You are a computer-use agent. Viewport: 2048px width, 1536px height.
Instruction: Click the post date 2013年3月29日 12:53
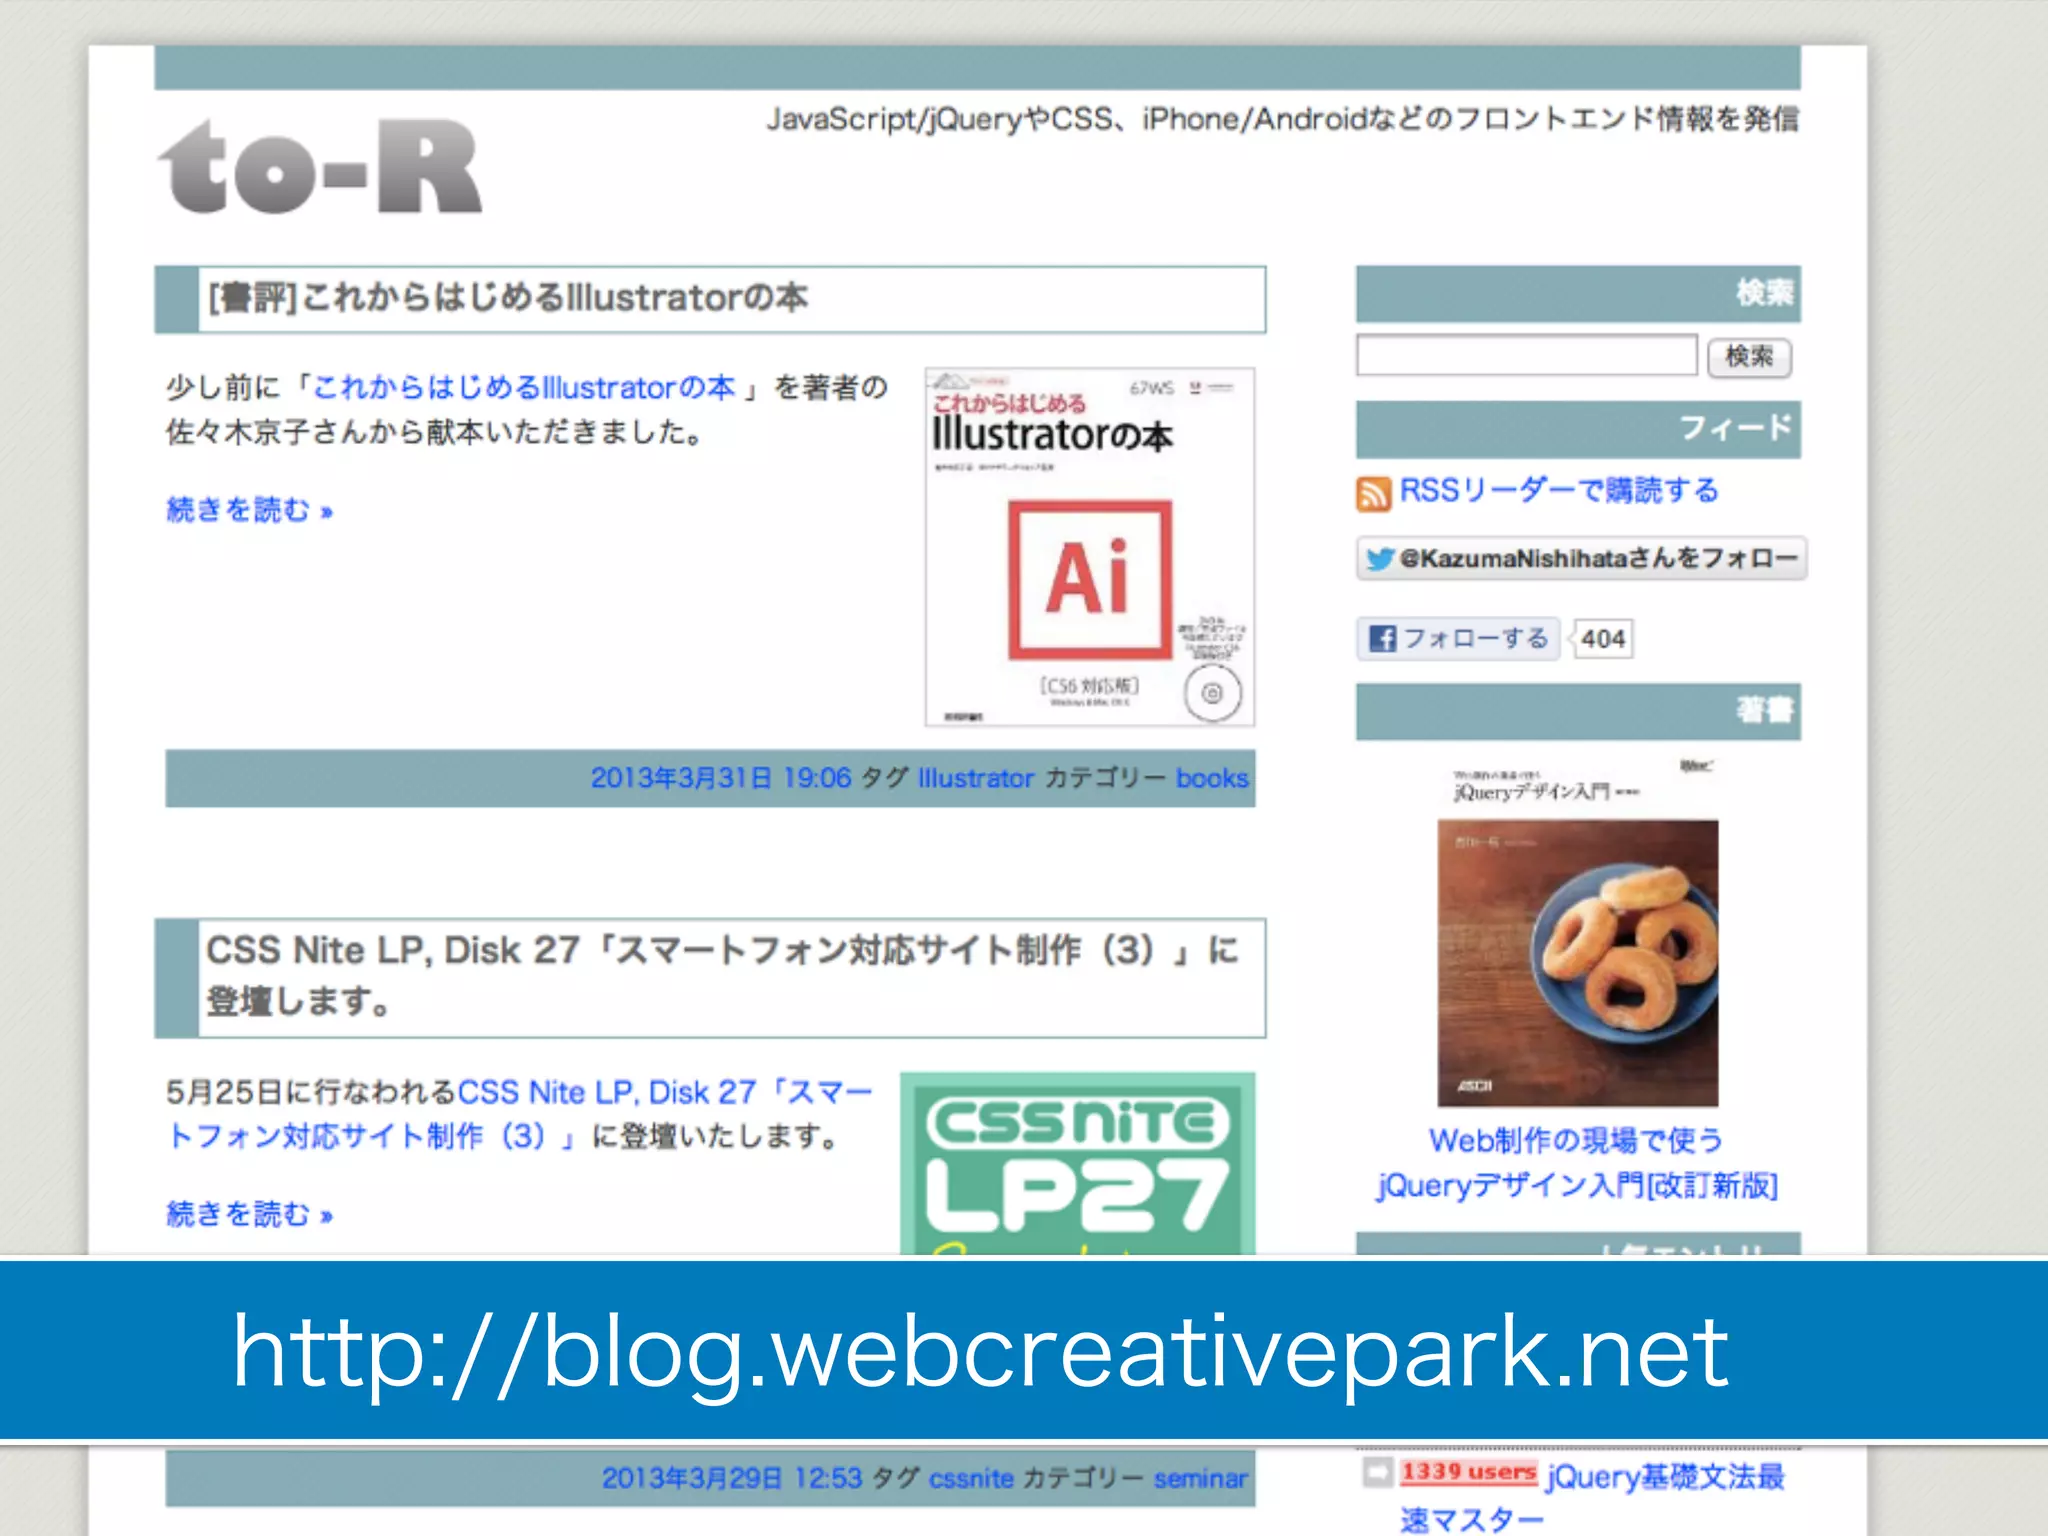click(x=731, y=1478)
